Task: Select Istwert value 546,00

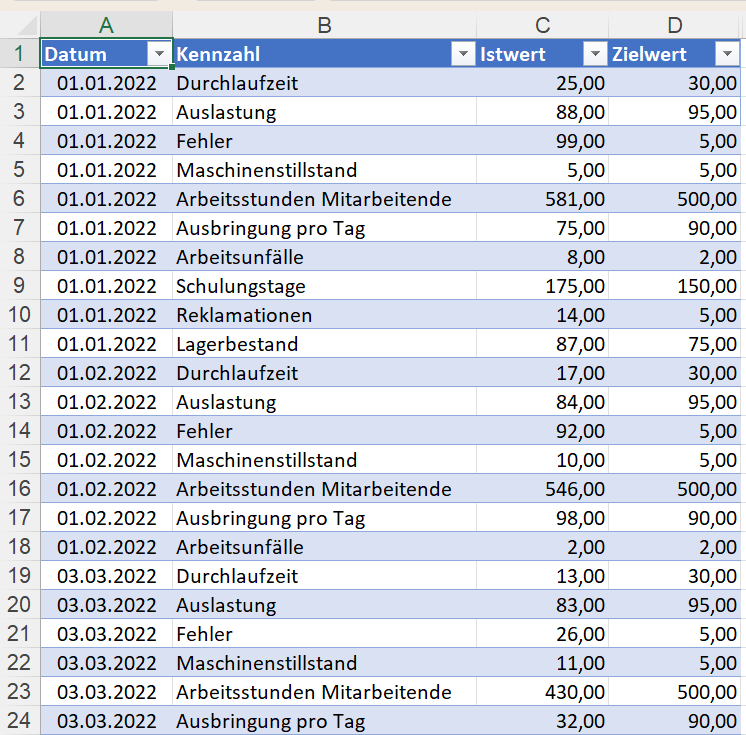Action: pos(542,489)
